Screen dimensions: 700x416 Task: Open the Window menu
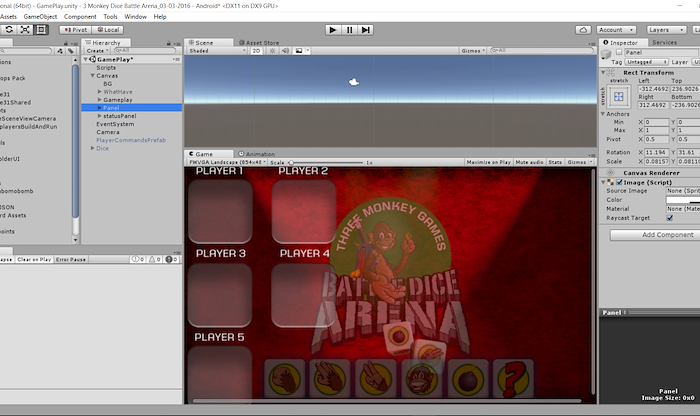(x=135, y=17)
